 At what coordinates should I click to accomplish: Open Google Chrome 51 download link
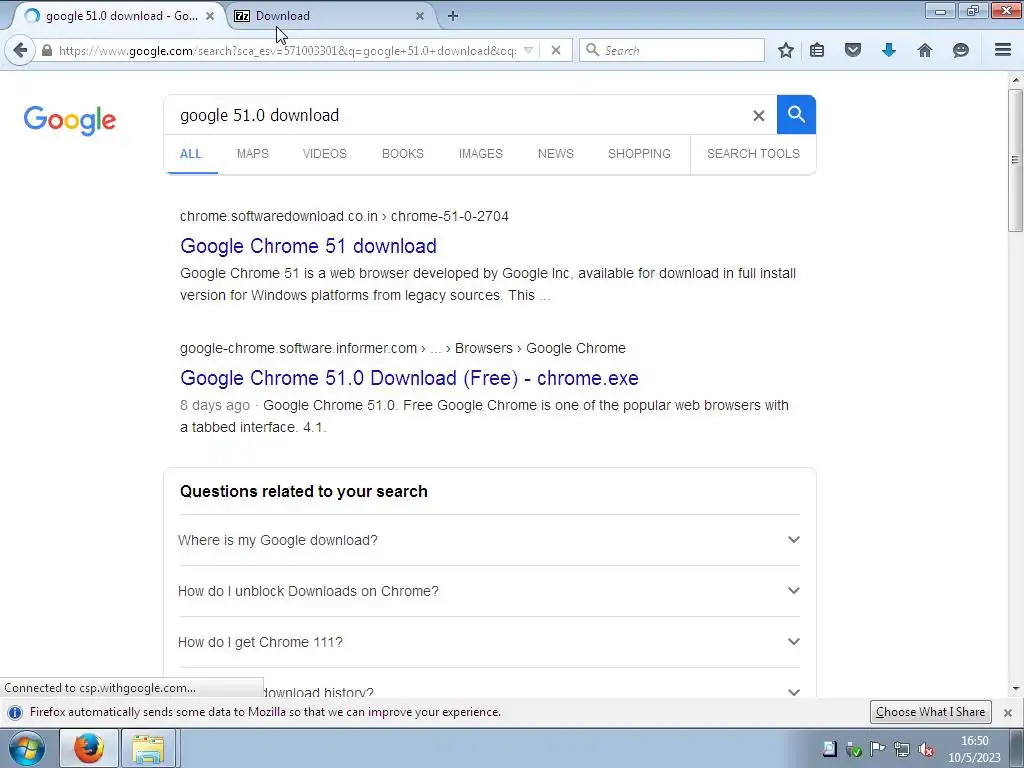tap(308, 246)
